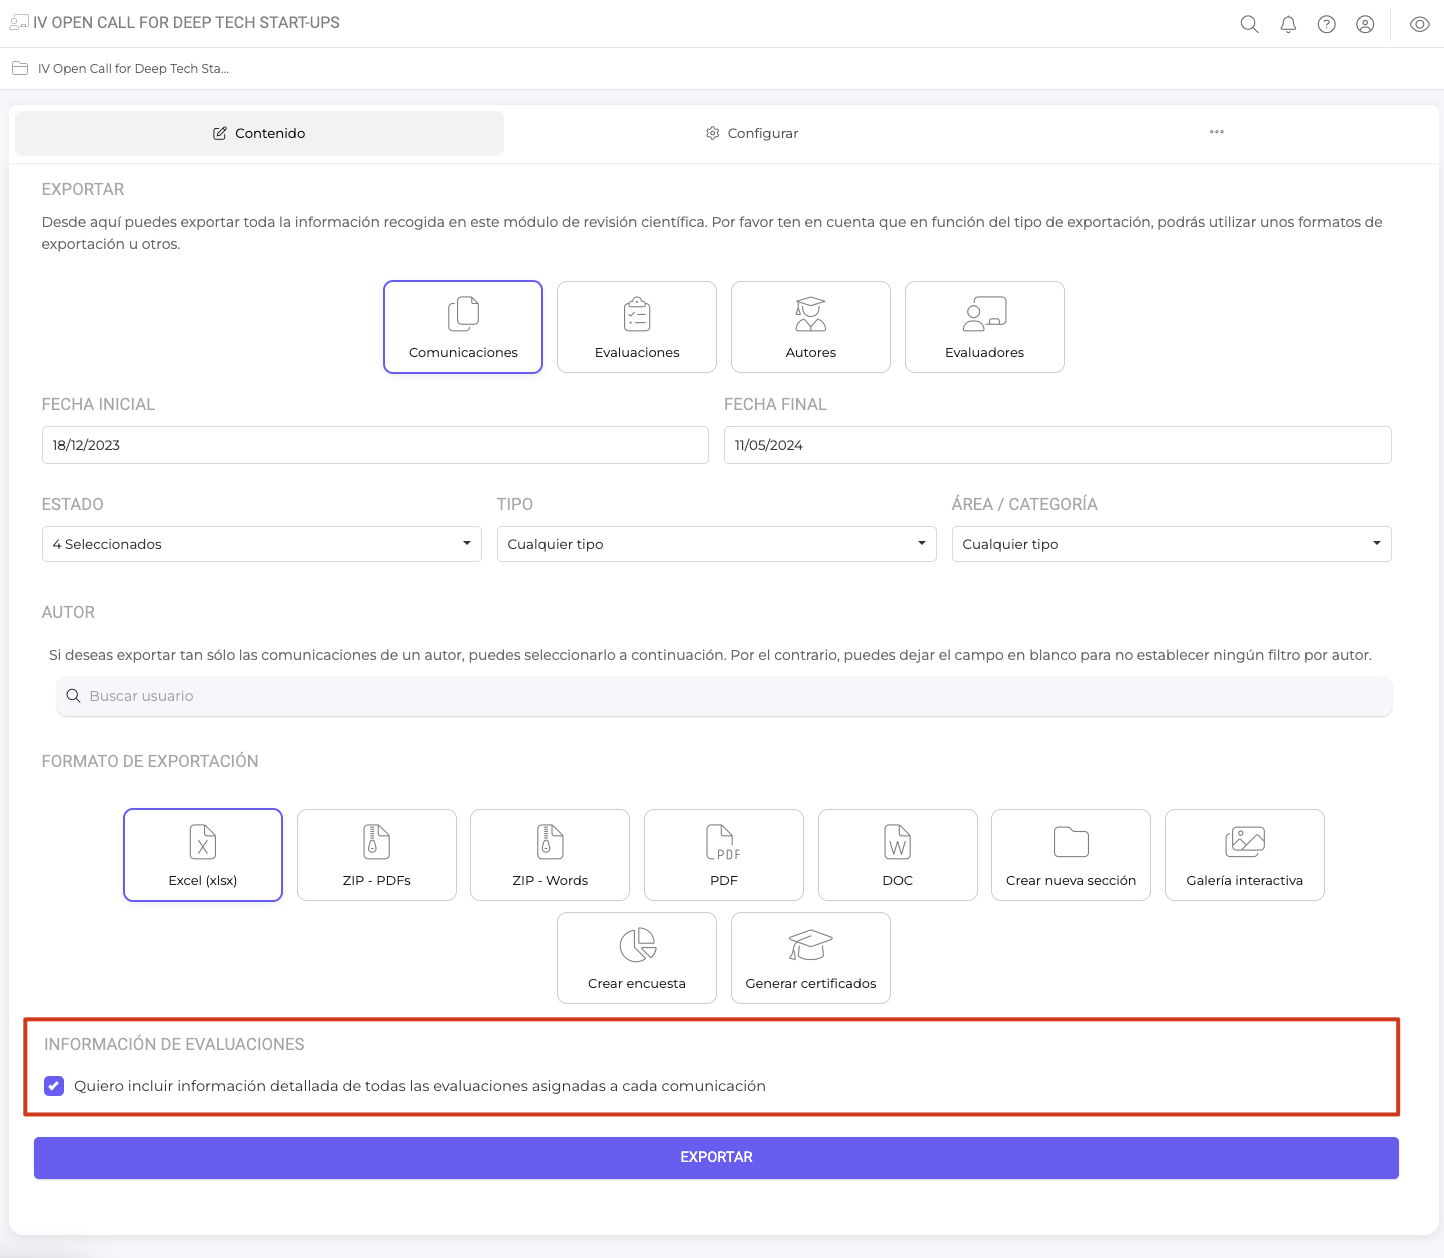Select Evaluaciones export type
1444x1258 pixels.
tap(637, 327)
